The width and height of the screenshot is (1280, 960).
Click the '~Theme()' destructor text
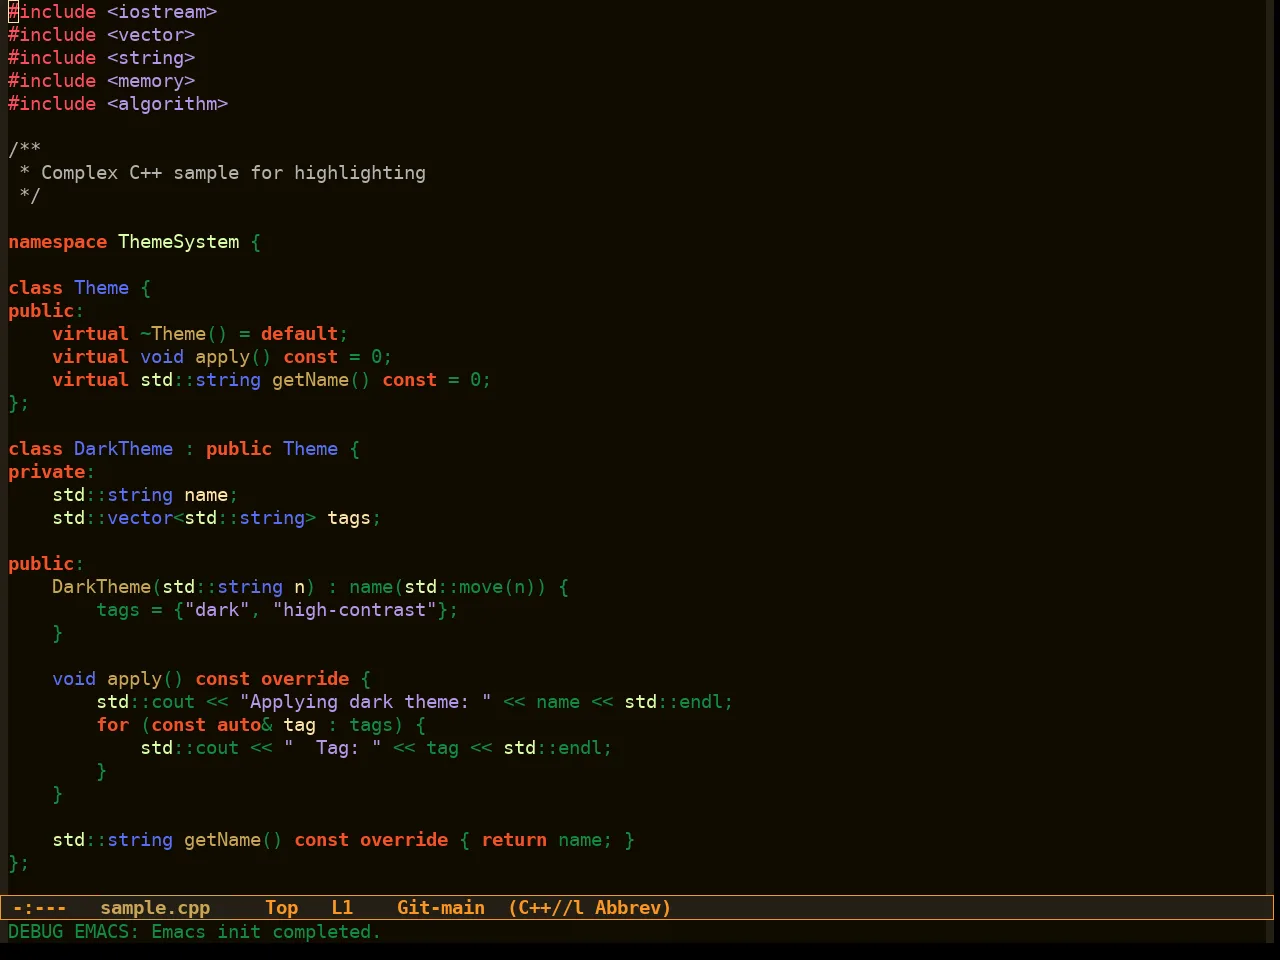pyautogui.click(x=184, y=334)
